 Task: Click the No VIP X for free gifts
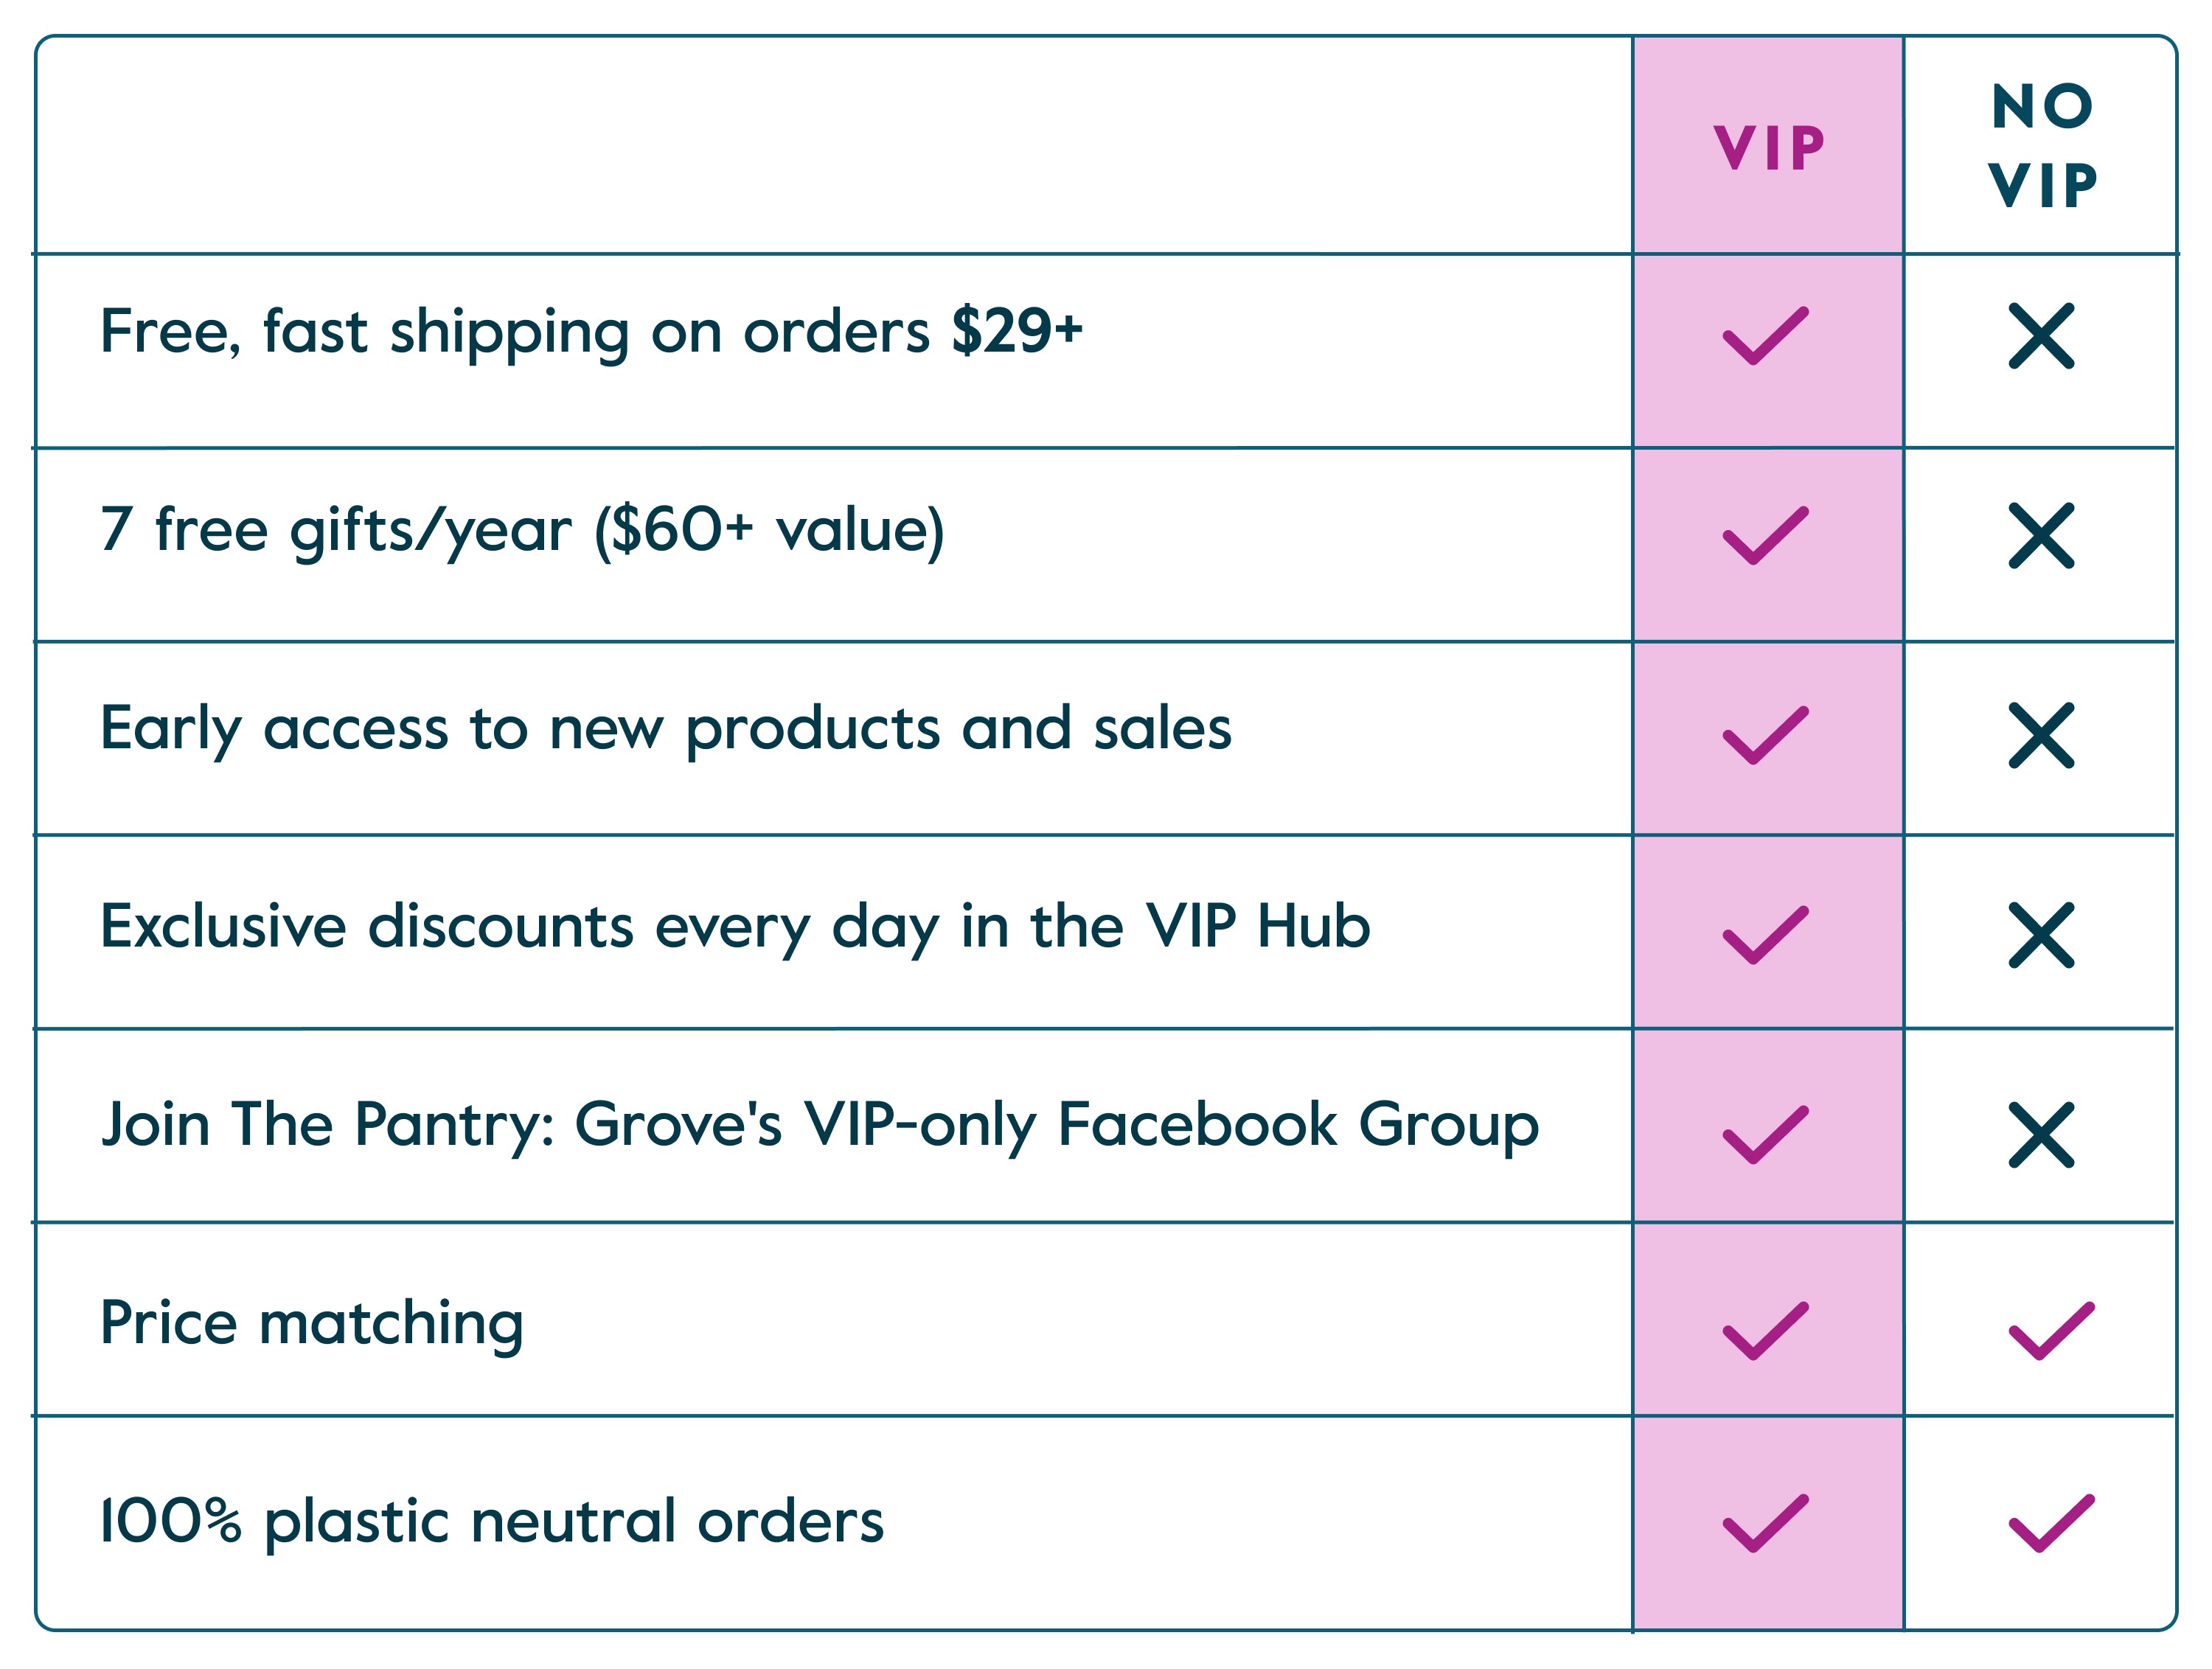coord(2041,536)
